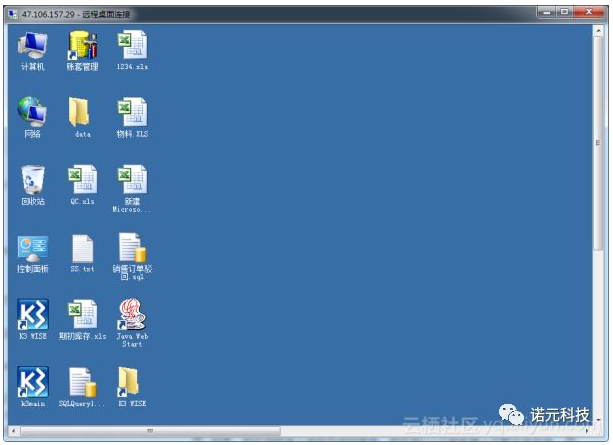Launch the K3 WISE application shortcut
Screen dimensions: 613x445
(33, 319)
